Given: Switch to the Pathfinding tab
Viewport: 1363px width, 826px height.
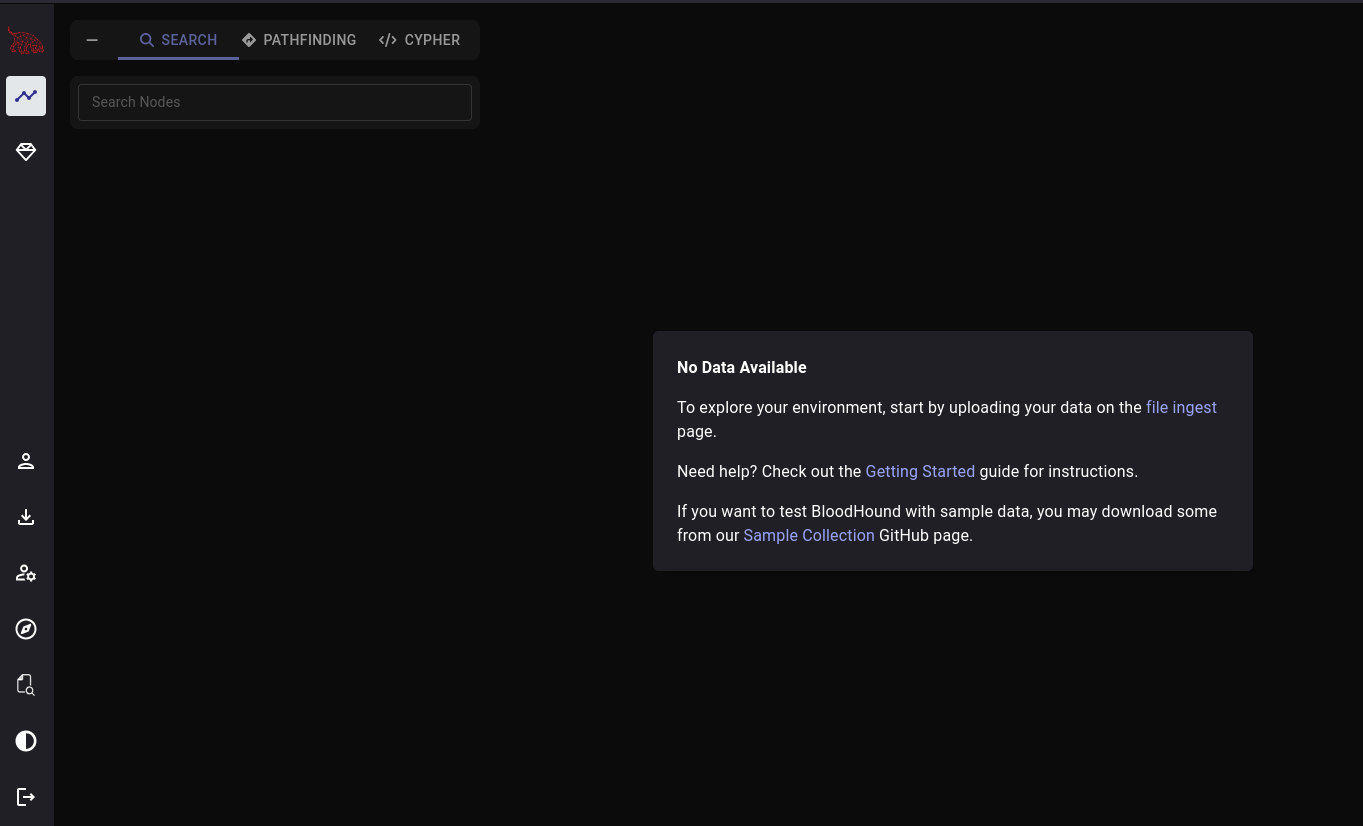Looking at the screenshot, I should click(299, 40).
